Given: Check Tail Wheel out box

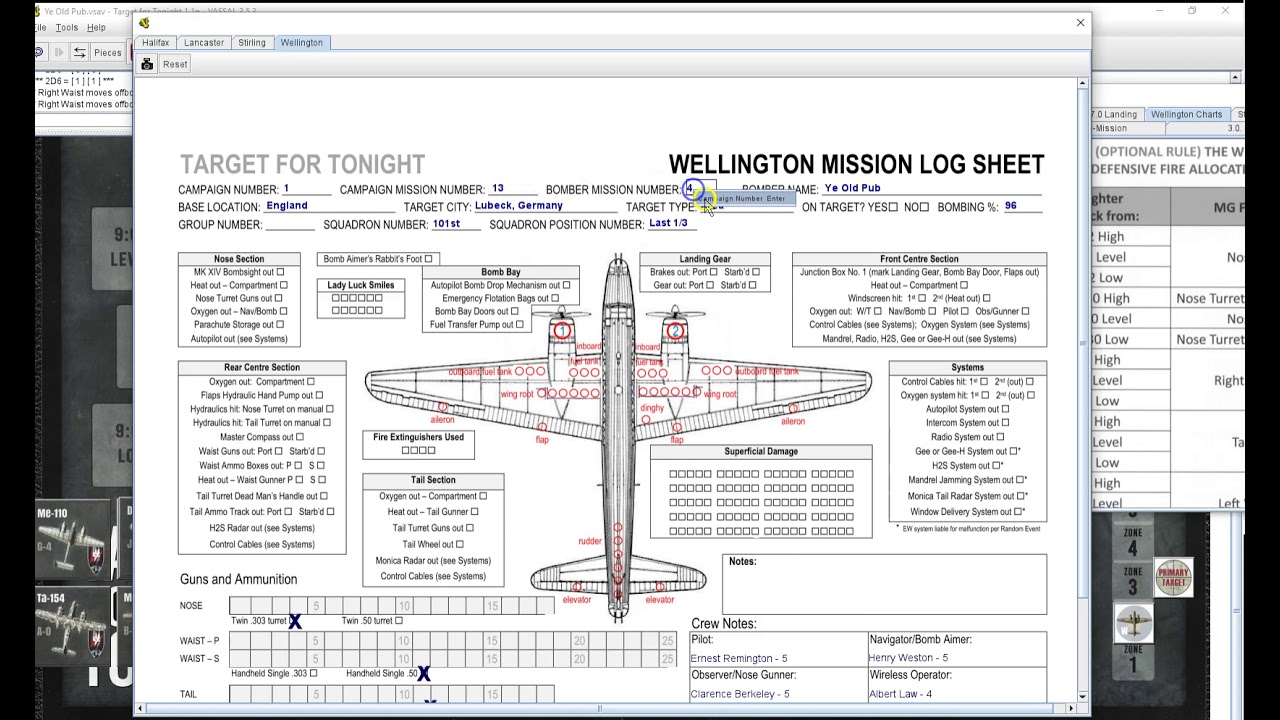Looking at the screenshot, I should point(459,544).
